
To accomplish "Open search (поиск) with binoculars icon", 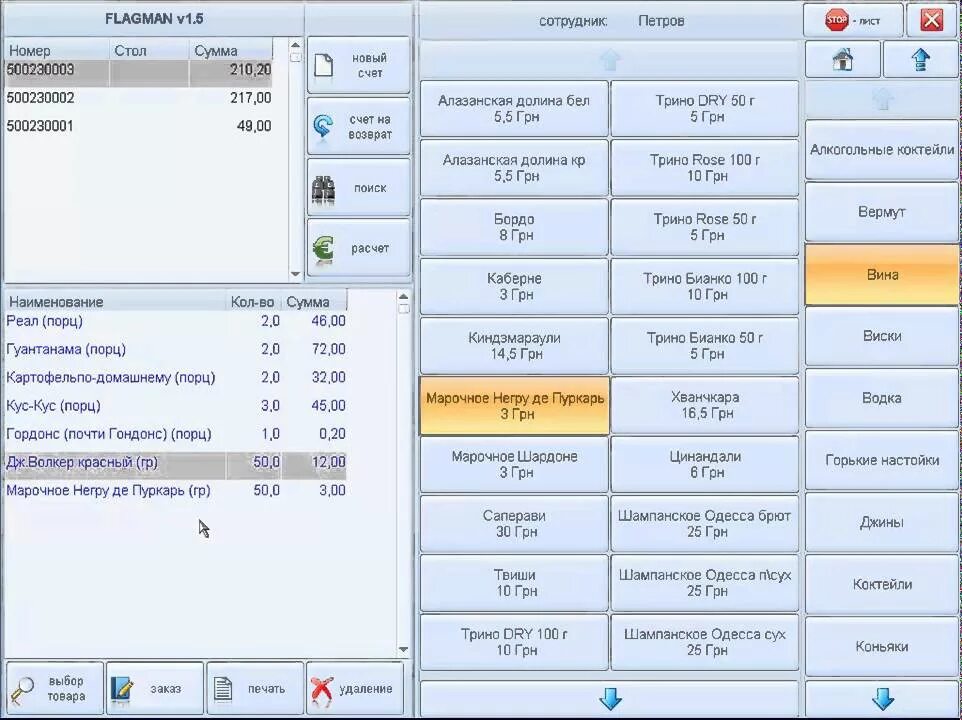I will click(x=358, y=188).
